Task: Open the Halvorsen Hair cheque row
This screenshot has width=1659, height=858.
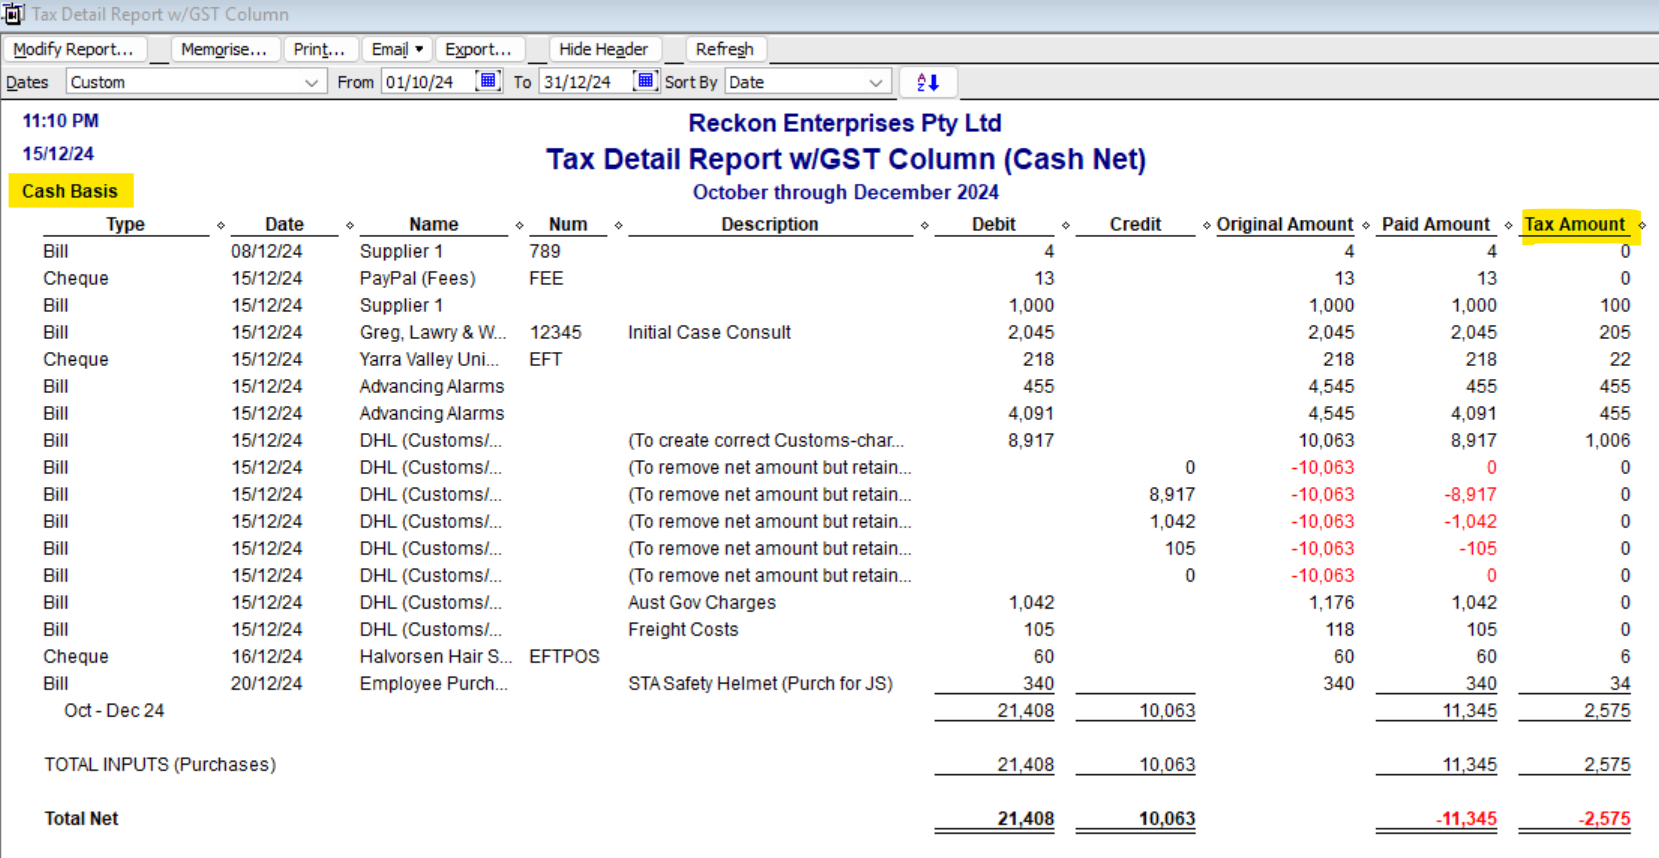Action: tap(435, 657)
